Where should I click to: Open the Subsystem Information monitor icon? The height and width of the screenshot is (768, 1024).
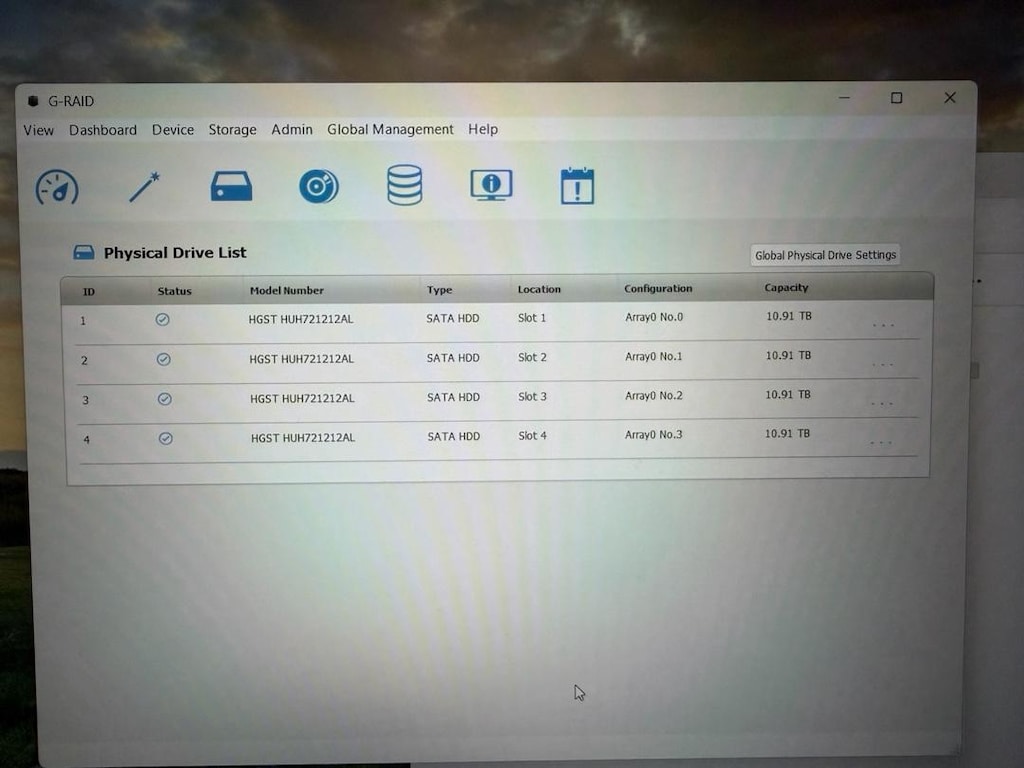[491, 185]
